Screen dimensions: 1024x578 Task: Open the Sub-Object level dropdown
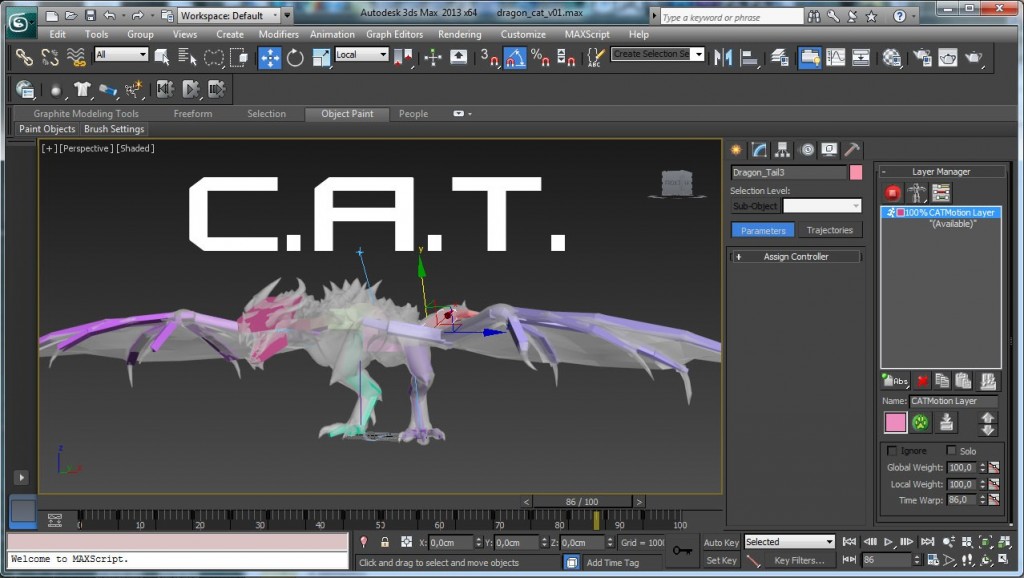(822, 206)
